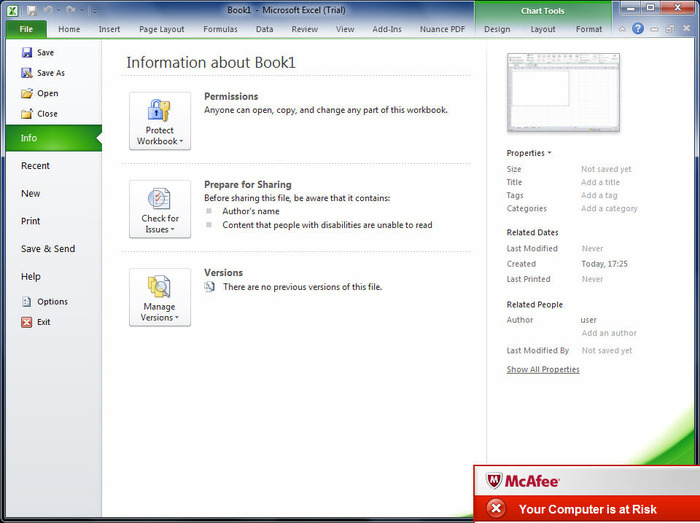
Task: Select Info in backstage sidebar
Action: (x=54, y=138)
